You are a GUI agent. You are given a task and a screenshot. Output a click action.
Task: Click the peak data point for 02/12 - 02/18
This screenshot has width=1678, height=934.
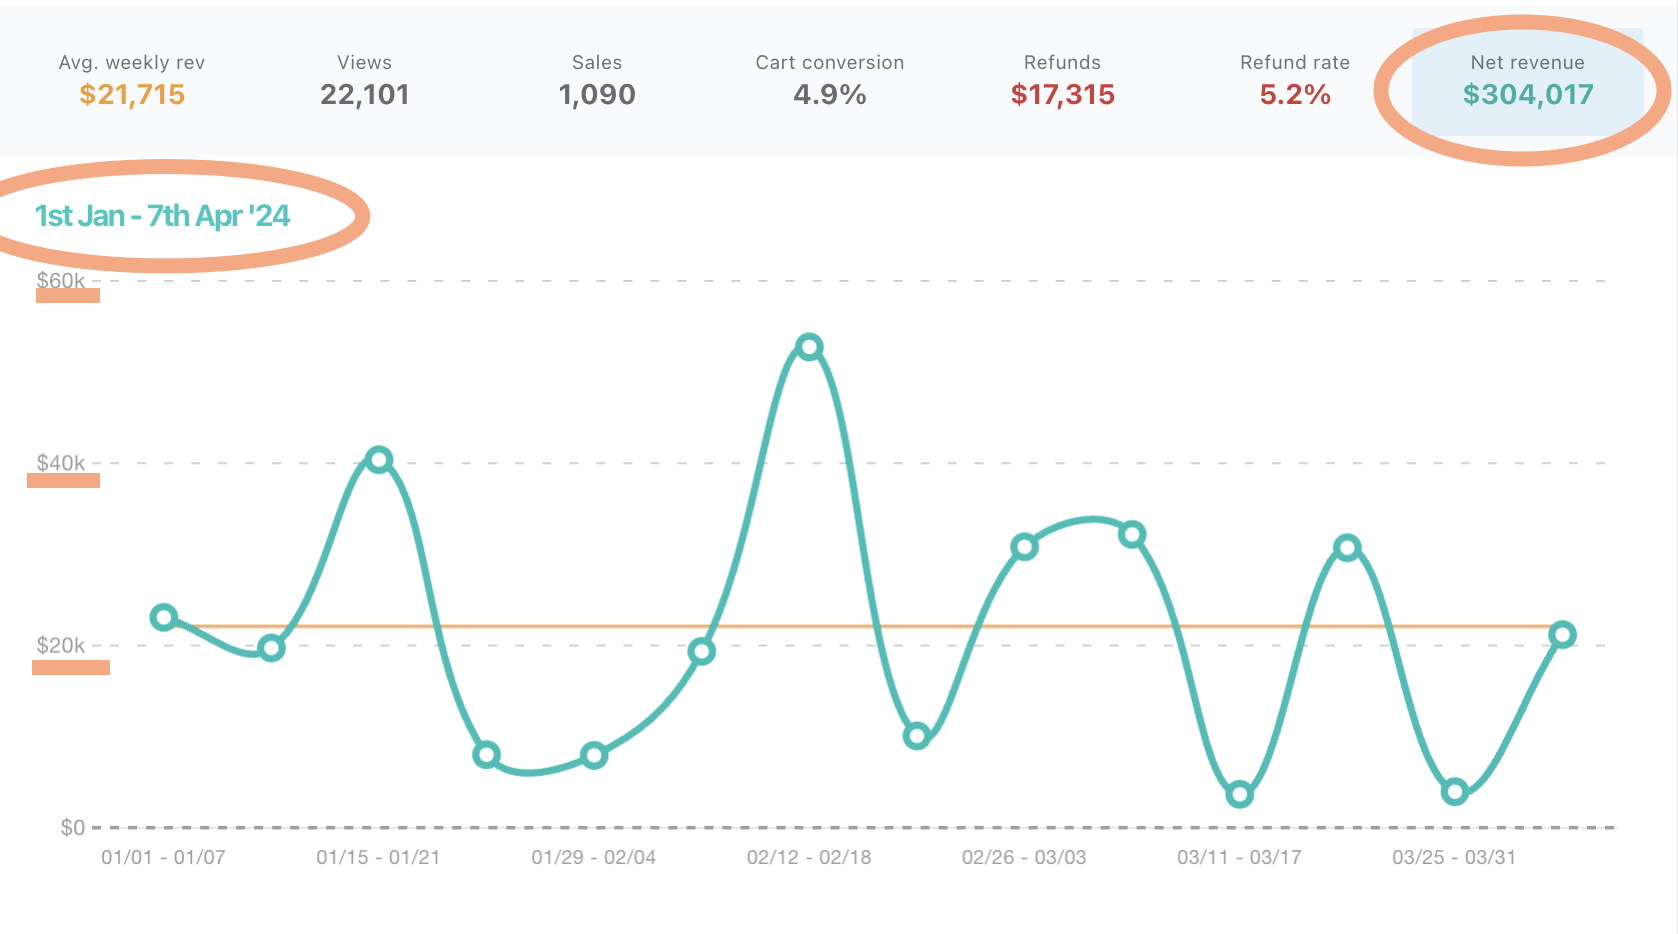809,347
